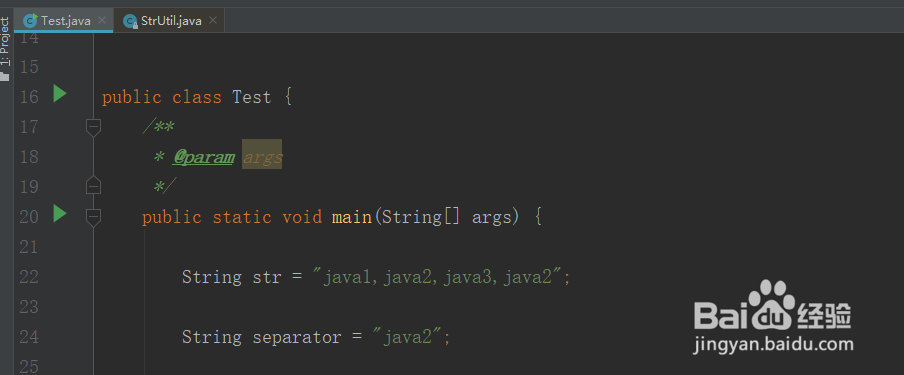Click the str variable on line 22
The width and height of the screenshot is (904, 375).
tap(267, 278)
